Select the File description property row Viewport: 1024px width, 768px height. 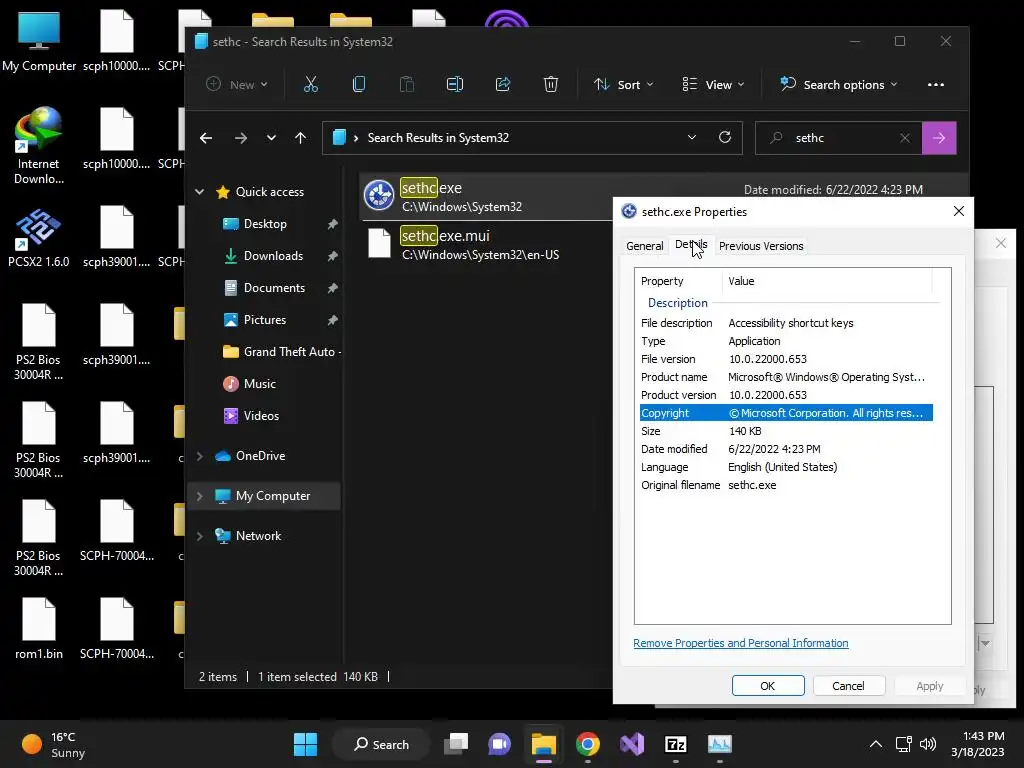click(x=786, y=323)
